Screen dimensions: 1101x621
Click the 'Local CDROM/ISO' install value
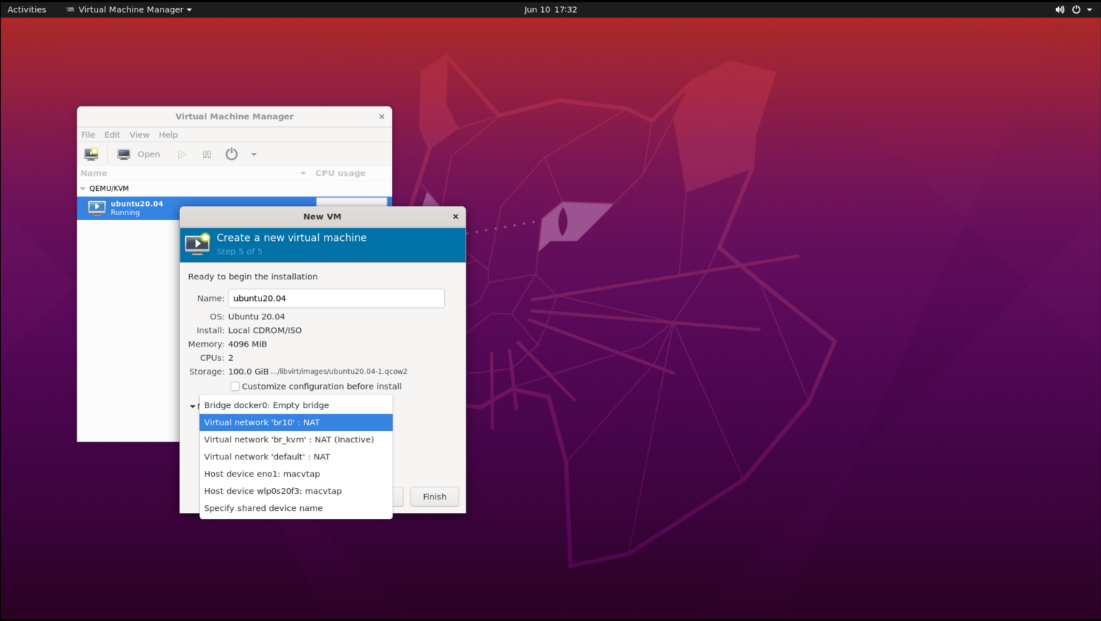click(265, 330)
